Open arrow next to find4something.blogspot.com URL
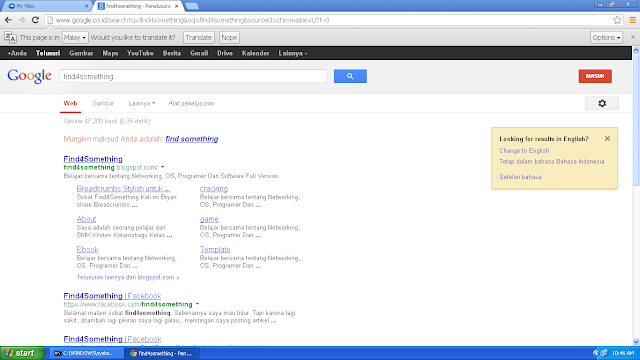 pos(162,167)
